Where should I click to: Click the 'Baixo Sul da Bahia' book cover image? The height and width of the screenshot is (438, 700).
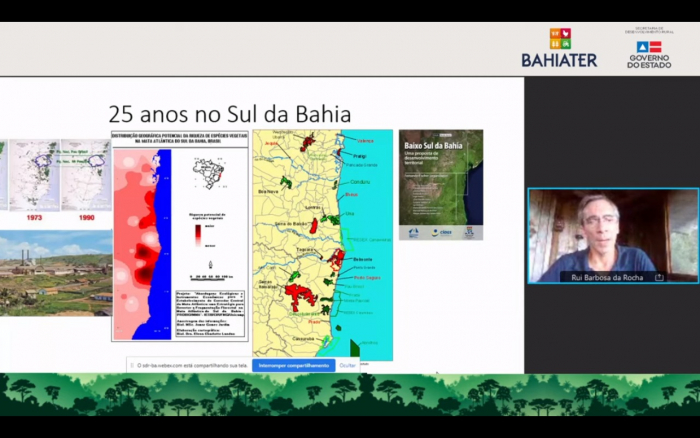pos(441,184)
